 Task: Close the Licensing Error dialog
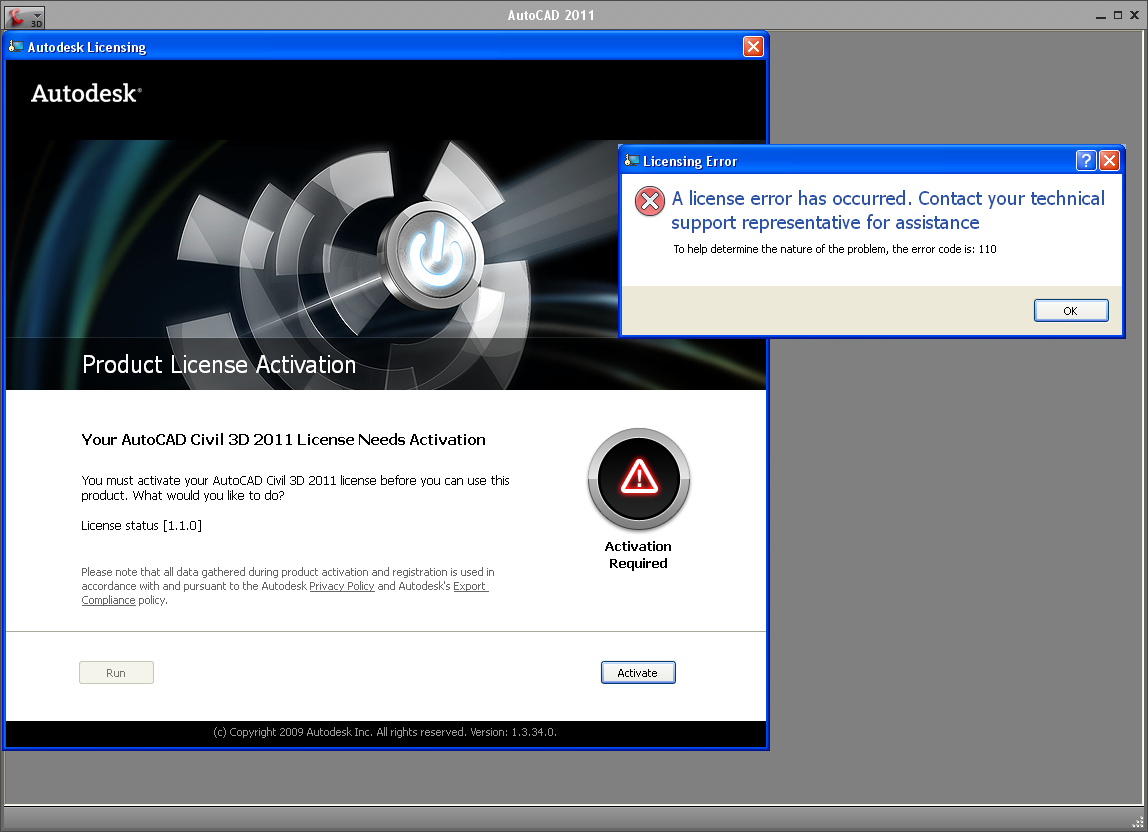1109,160
